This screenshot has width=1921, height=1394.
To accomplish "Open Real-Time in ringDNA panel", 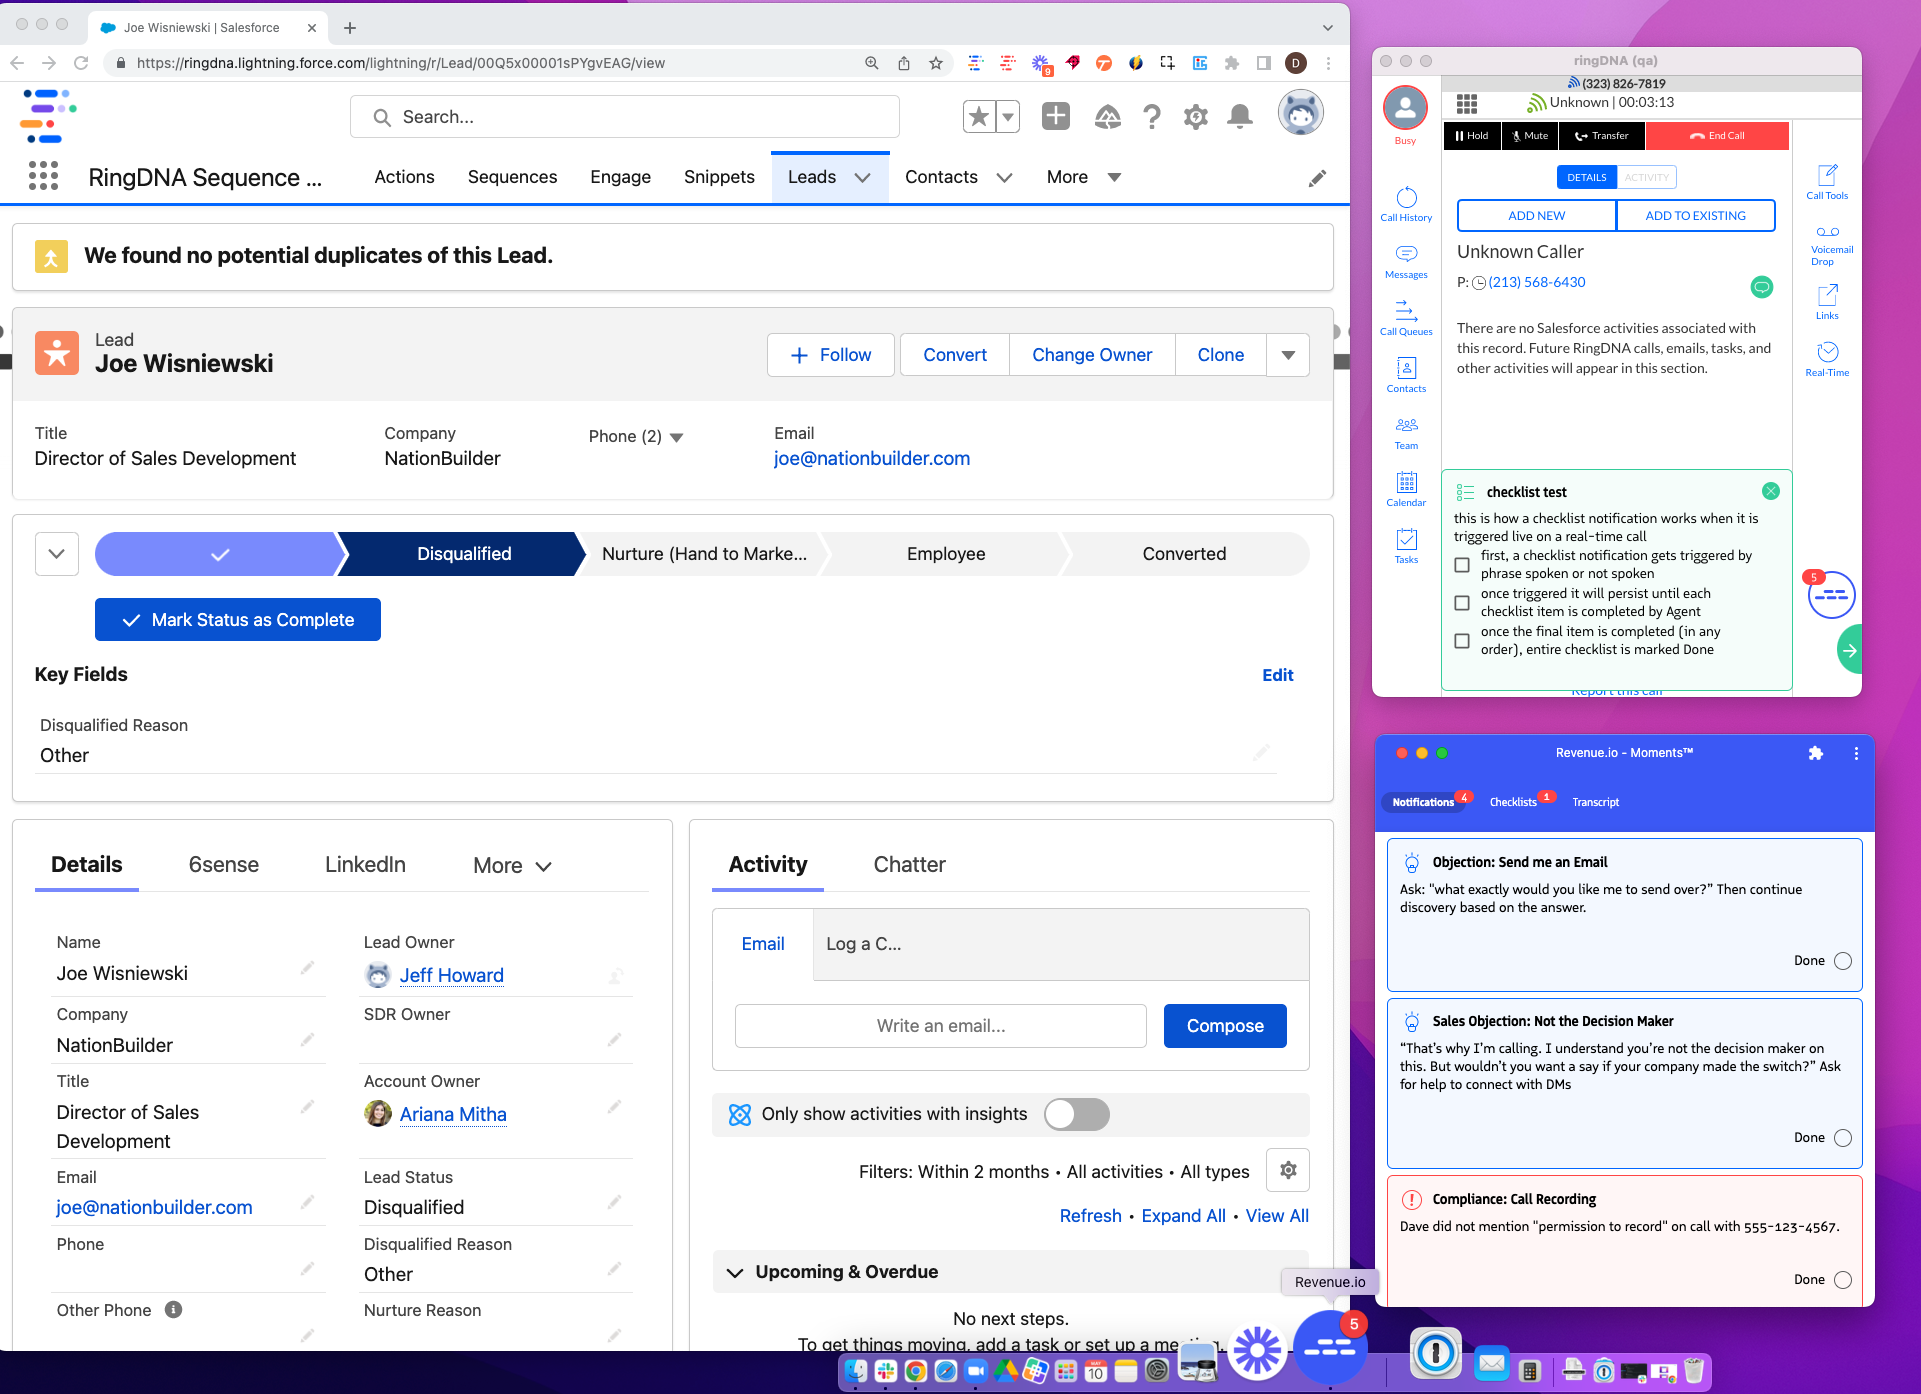I will click(1827, 359).
